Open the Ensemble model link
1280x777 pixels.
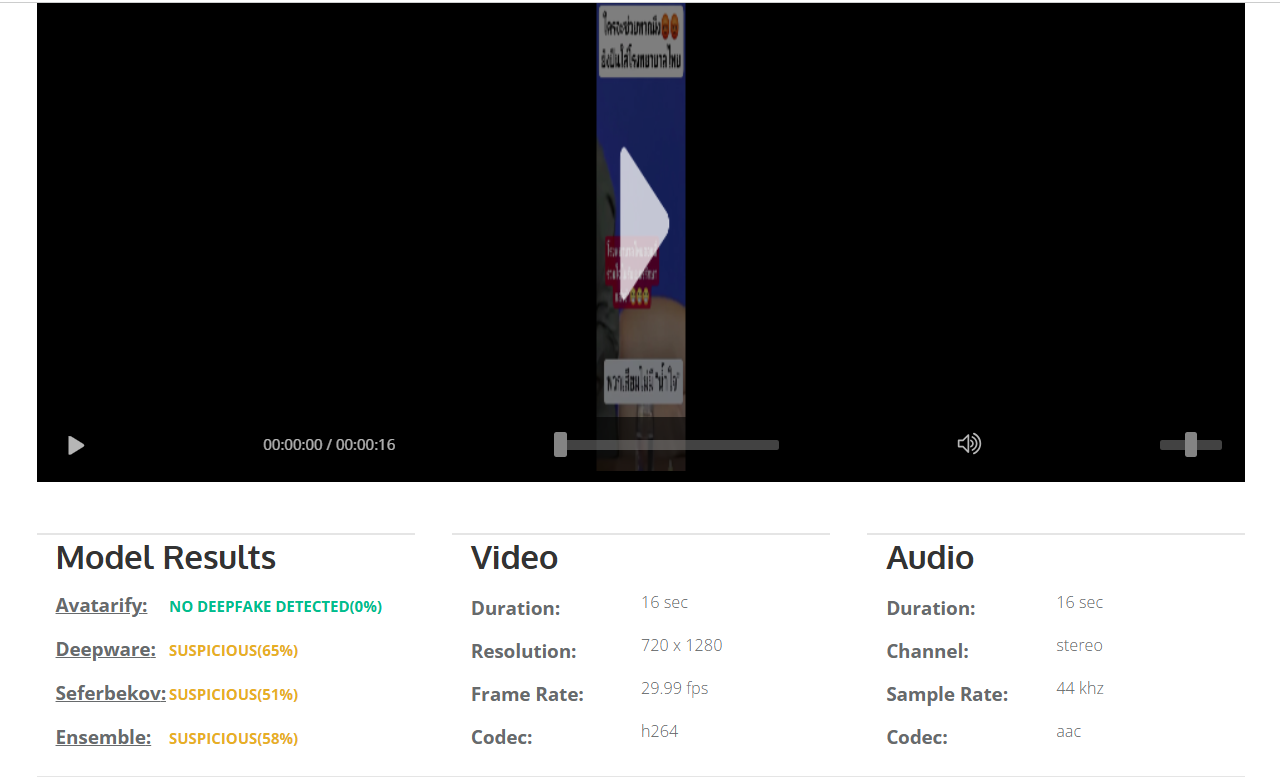click(104, 737)
